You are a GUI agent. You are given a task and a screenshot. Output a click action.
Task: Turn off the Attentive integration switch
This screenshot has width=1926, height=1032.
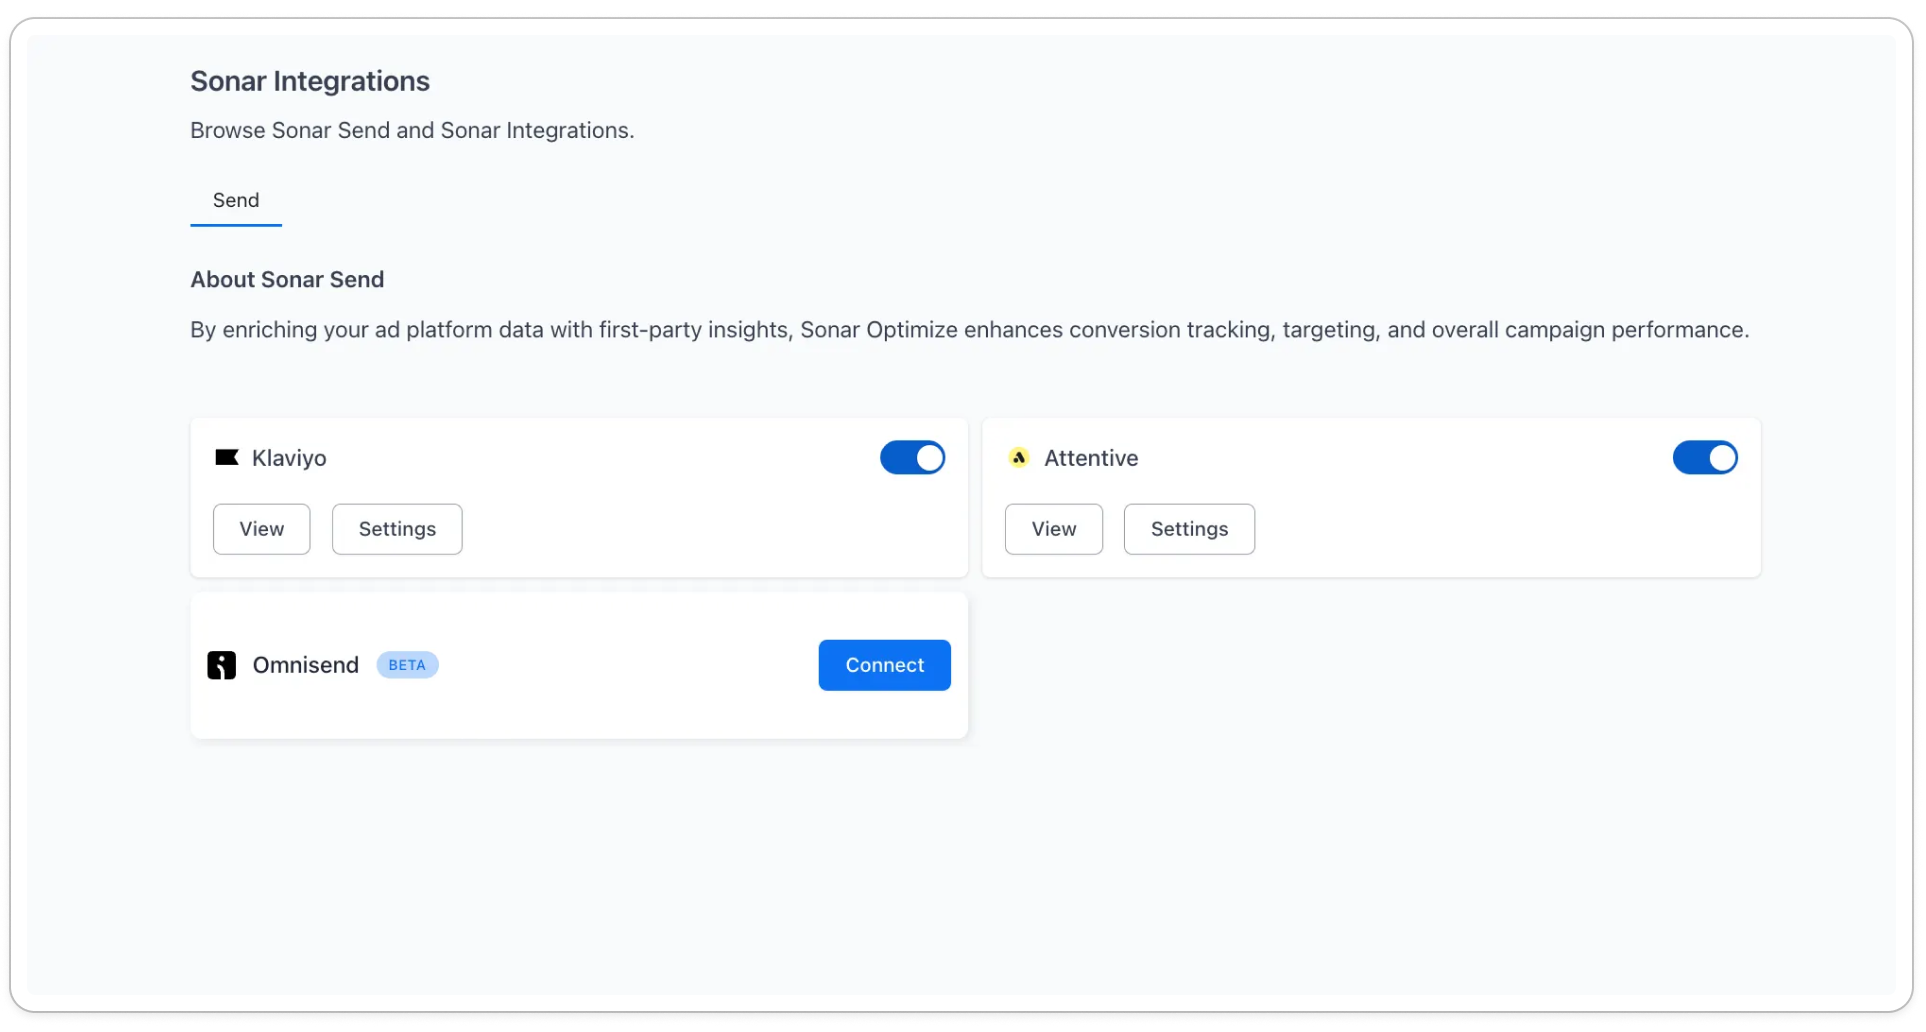(x=1705, y=458)
